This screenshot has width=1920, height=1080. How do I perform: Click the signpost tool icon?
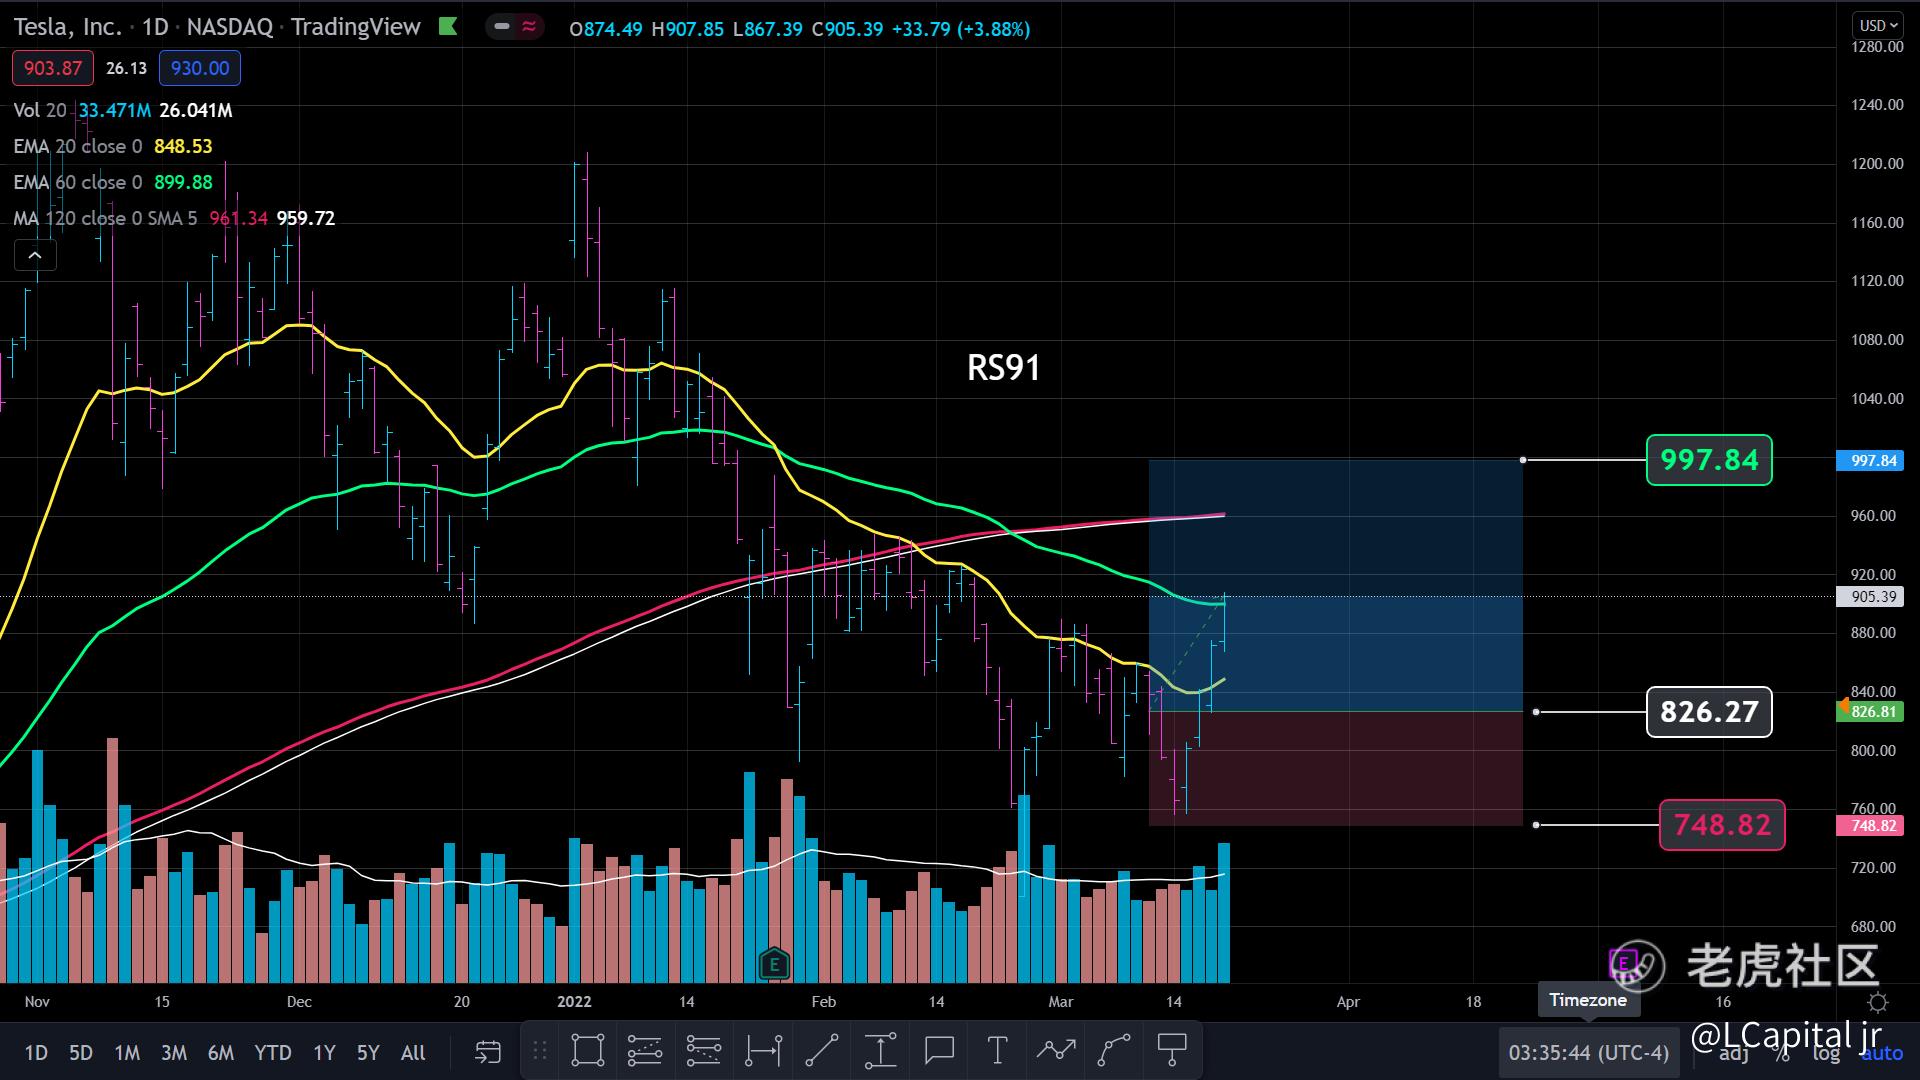point(1171,1051)
